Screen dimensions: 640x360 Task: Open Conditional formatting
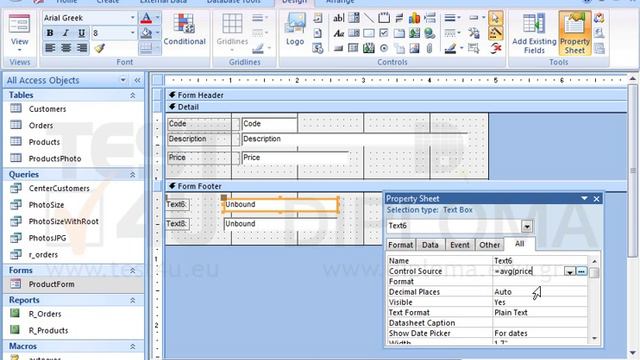point(184,29)
